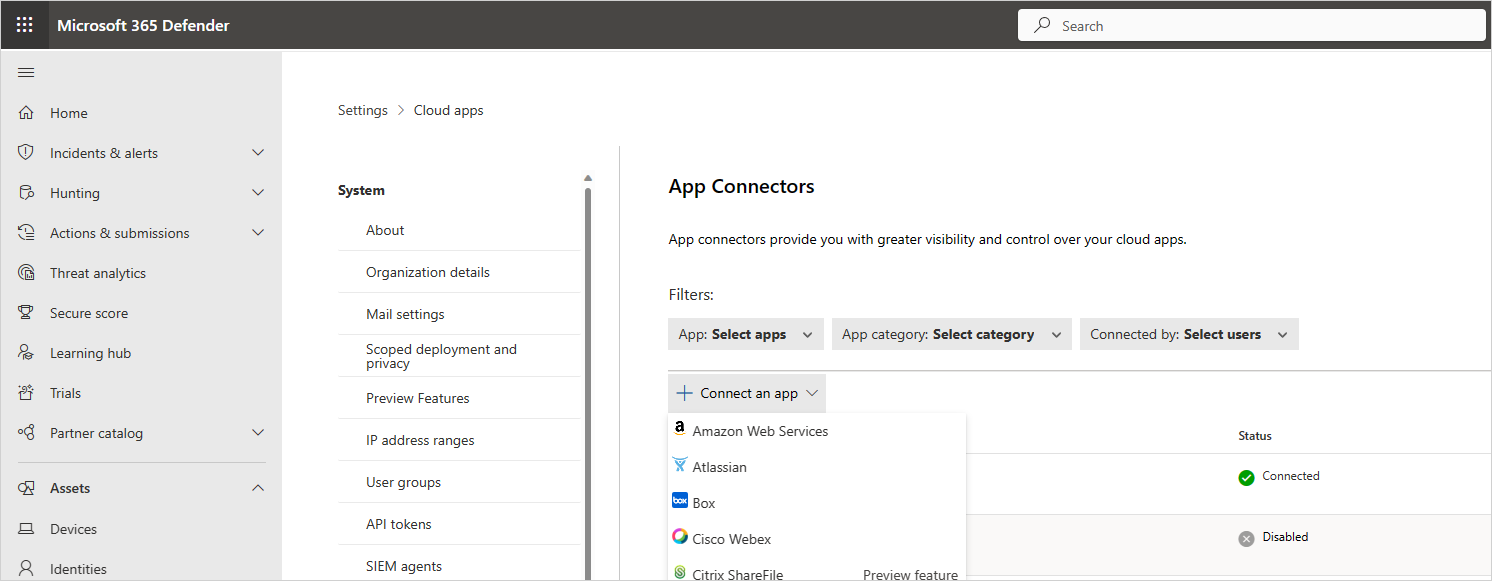
Task: Pick Atlassian in connector menu
Action: [x=719, y=467]
